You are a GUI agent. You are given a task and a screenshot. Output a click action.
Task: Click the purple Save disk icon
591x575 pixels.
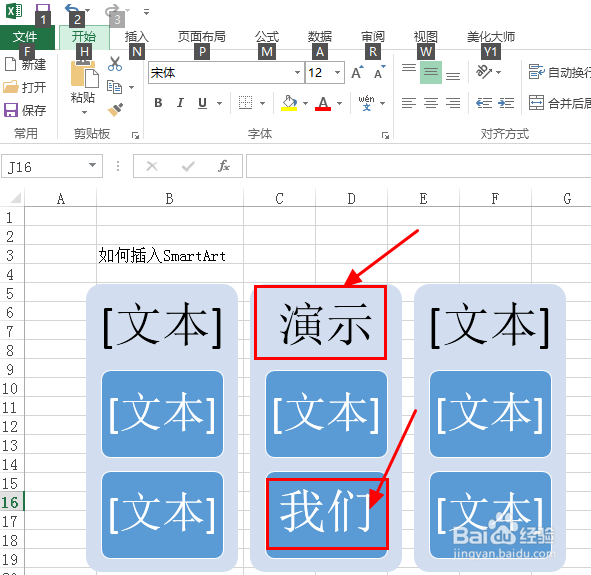coord(11,110)
